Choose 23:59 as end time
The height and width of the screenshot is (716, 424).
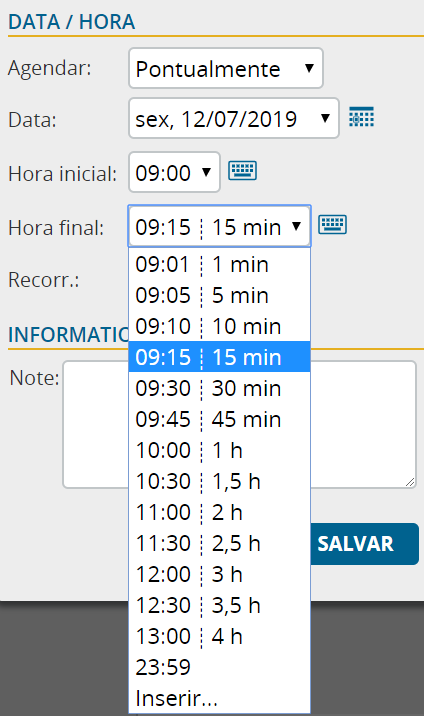(220, 667)
